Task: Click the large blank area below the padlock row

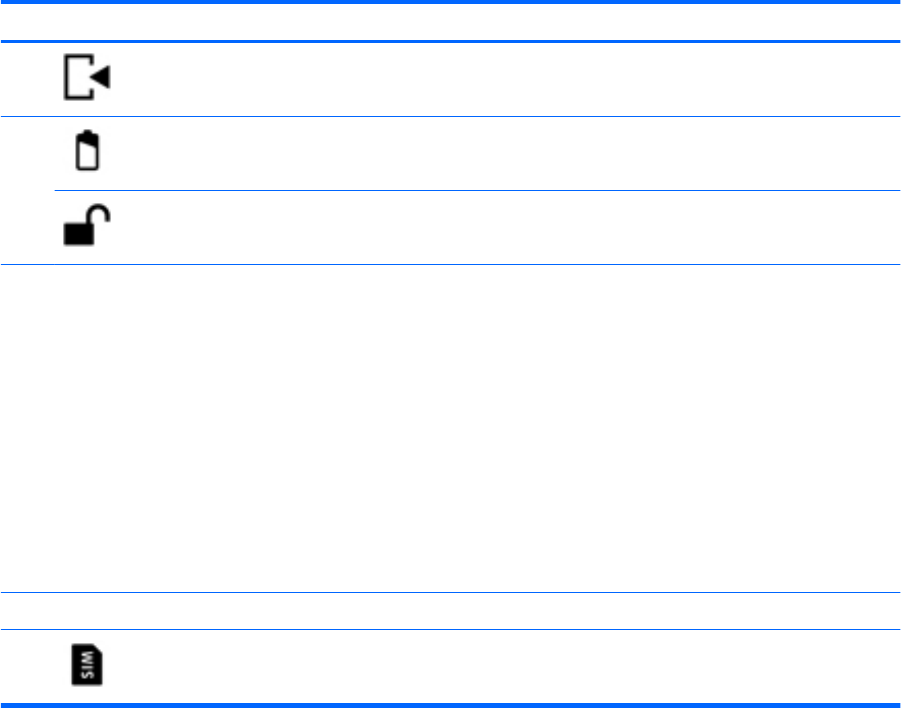Action: coord(450,428)
